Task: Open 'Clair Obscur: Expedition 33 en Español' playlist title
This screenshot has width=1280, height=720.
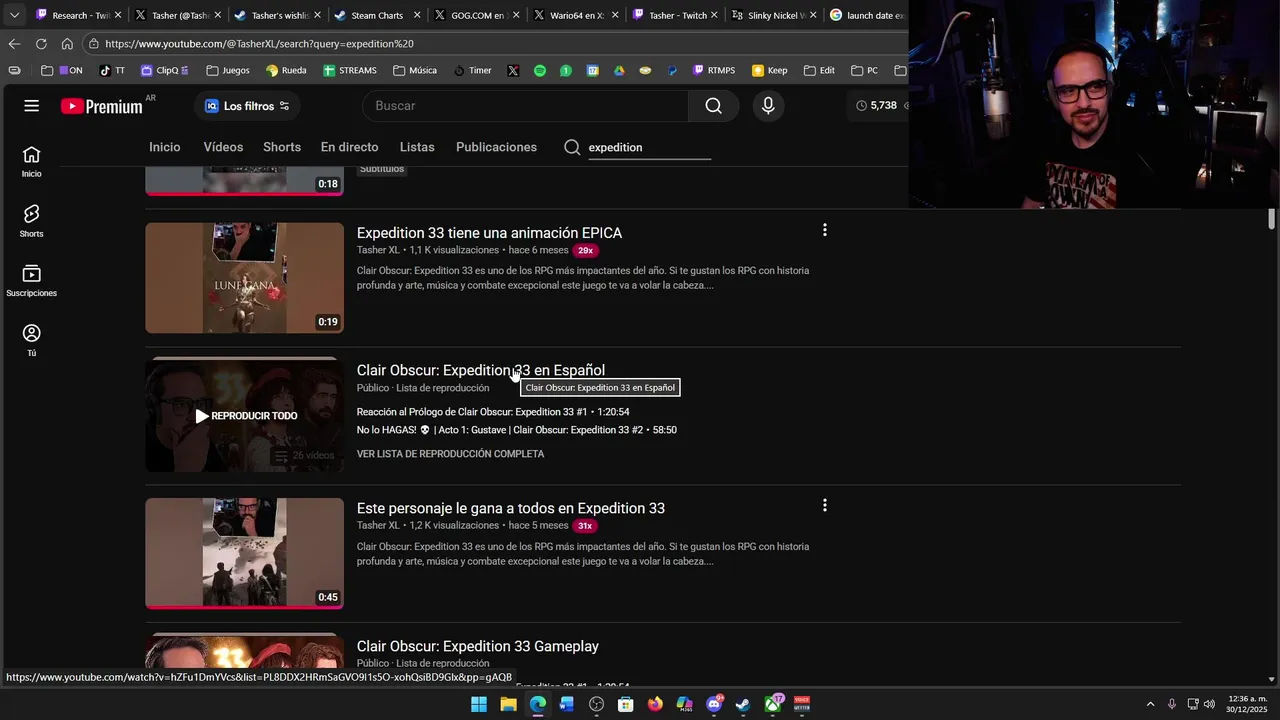Action: click(481, 370)
